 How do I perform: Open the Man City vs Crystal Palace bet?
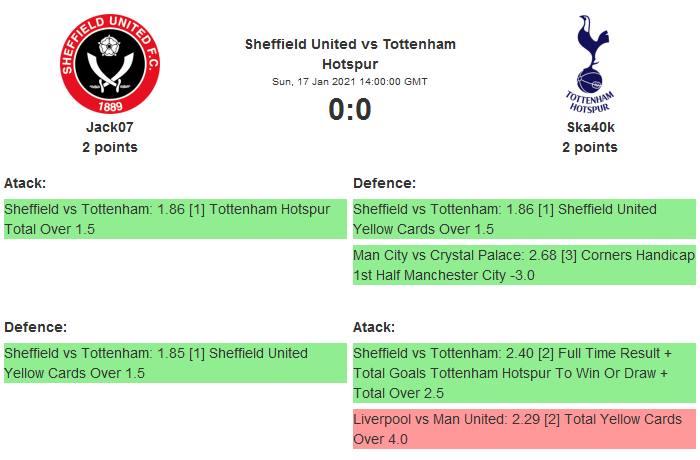pyautogui.click(x=523, y=265)
